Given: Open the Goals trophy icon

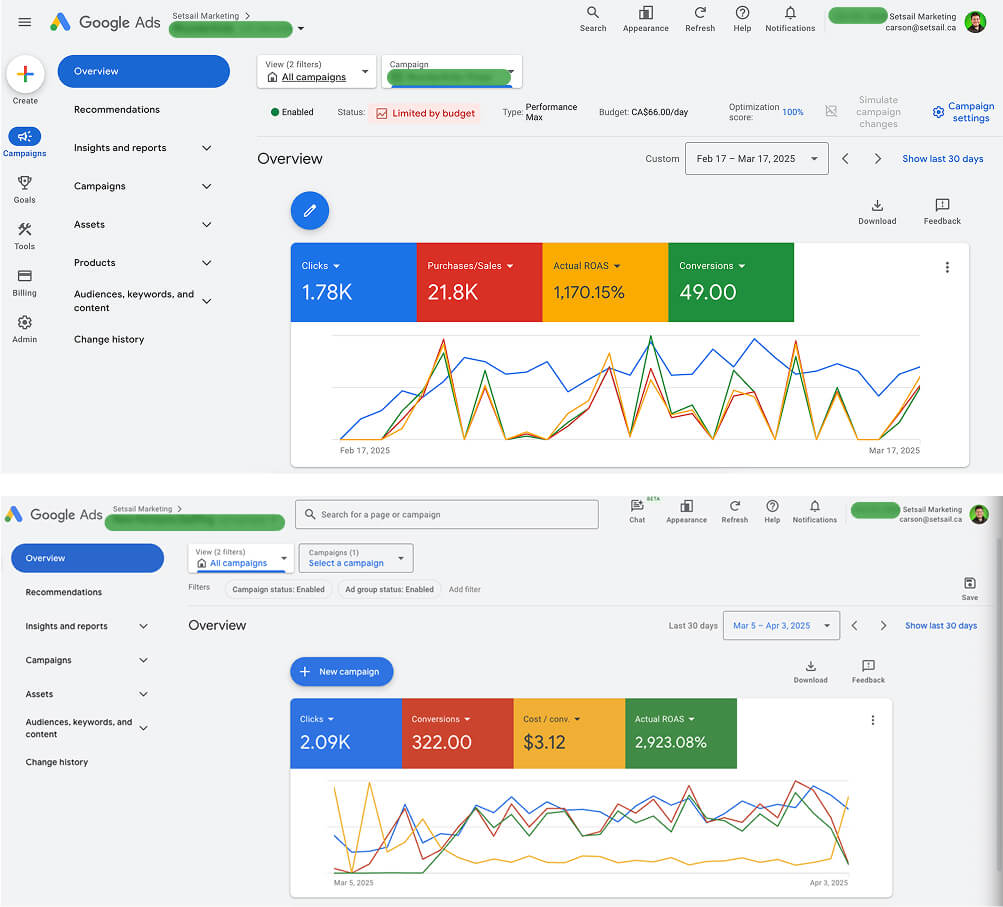Looking at the screenshot, I should [25, 183].
